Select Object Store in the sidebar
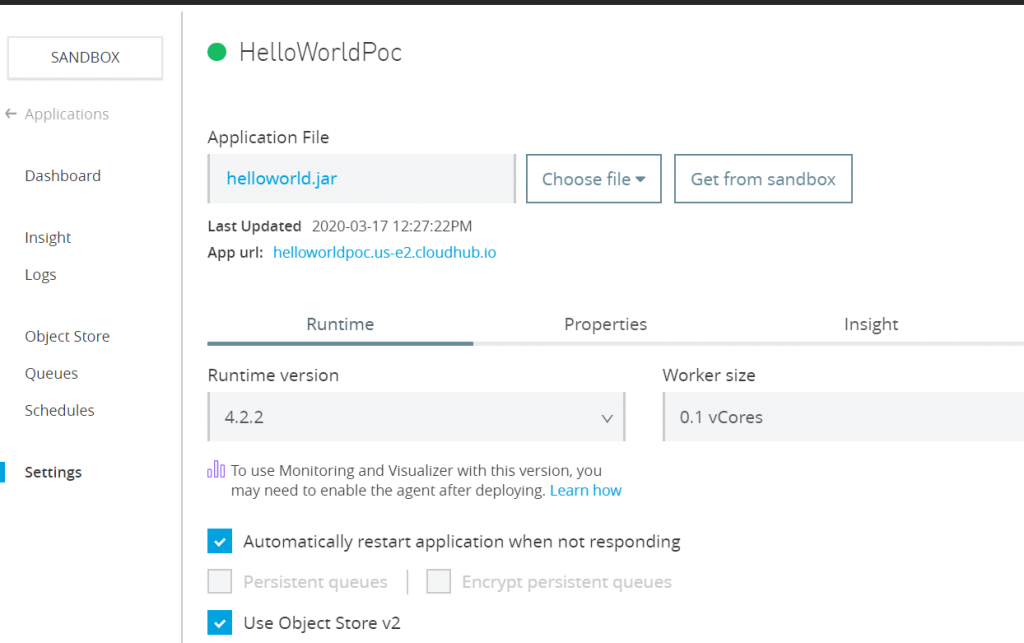This screenshot has width=1024, height=643. tap(67, 336)
